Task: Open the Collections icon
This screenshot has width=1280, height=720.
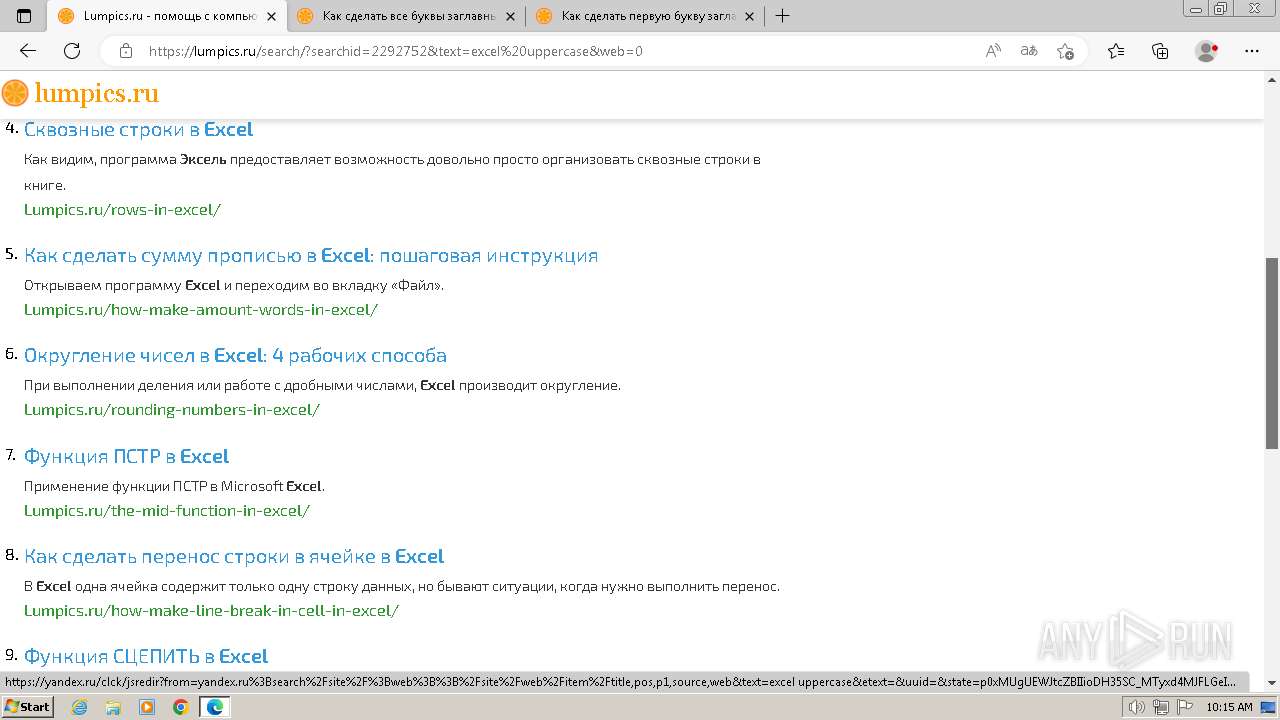Action: 1160,51
